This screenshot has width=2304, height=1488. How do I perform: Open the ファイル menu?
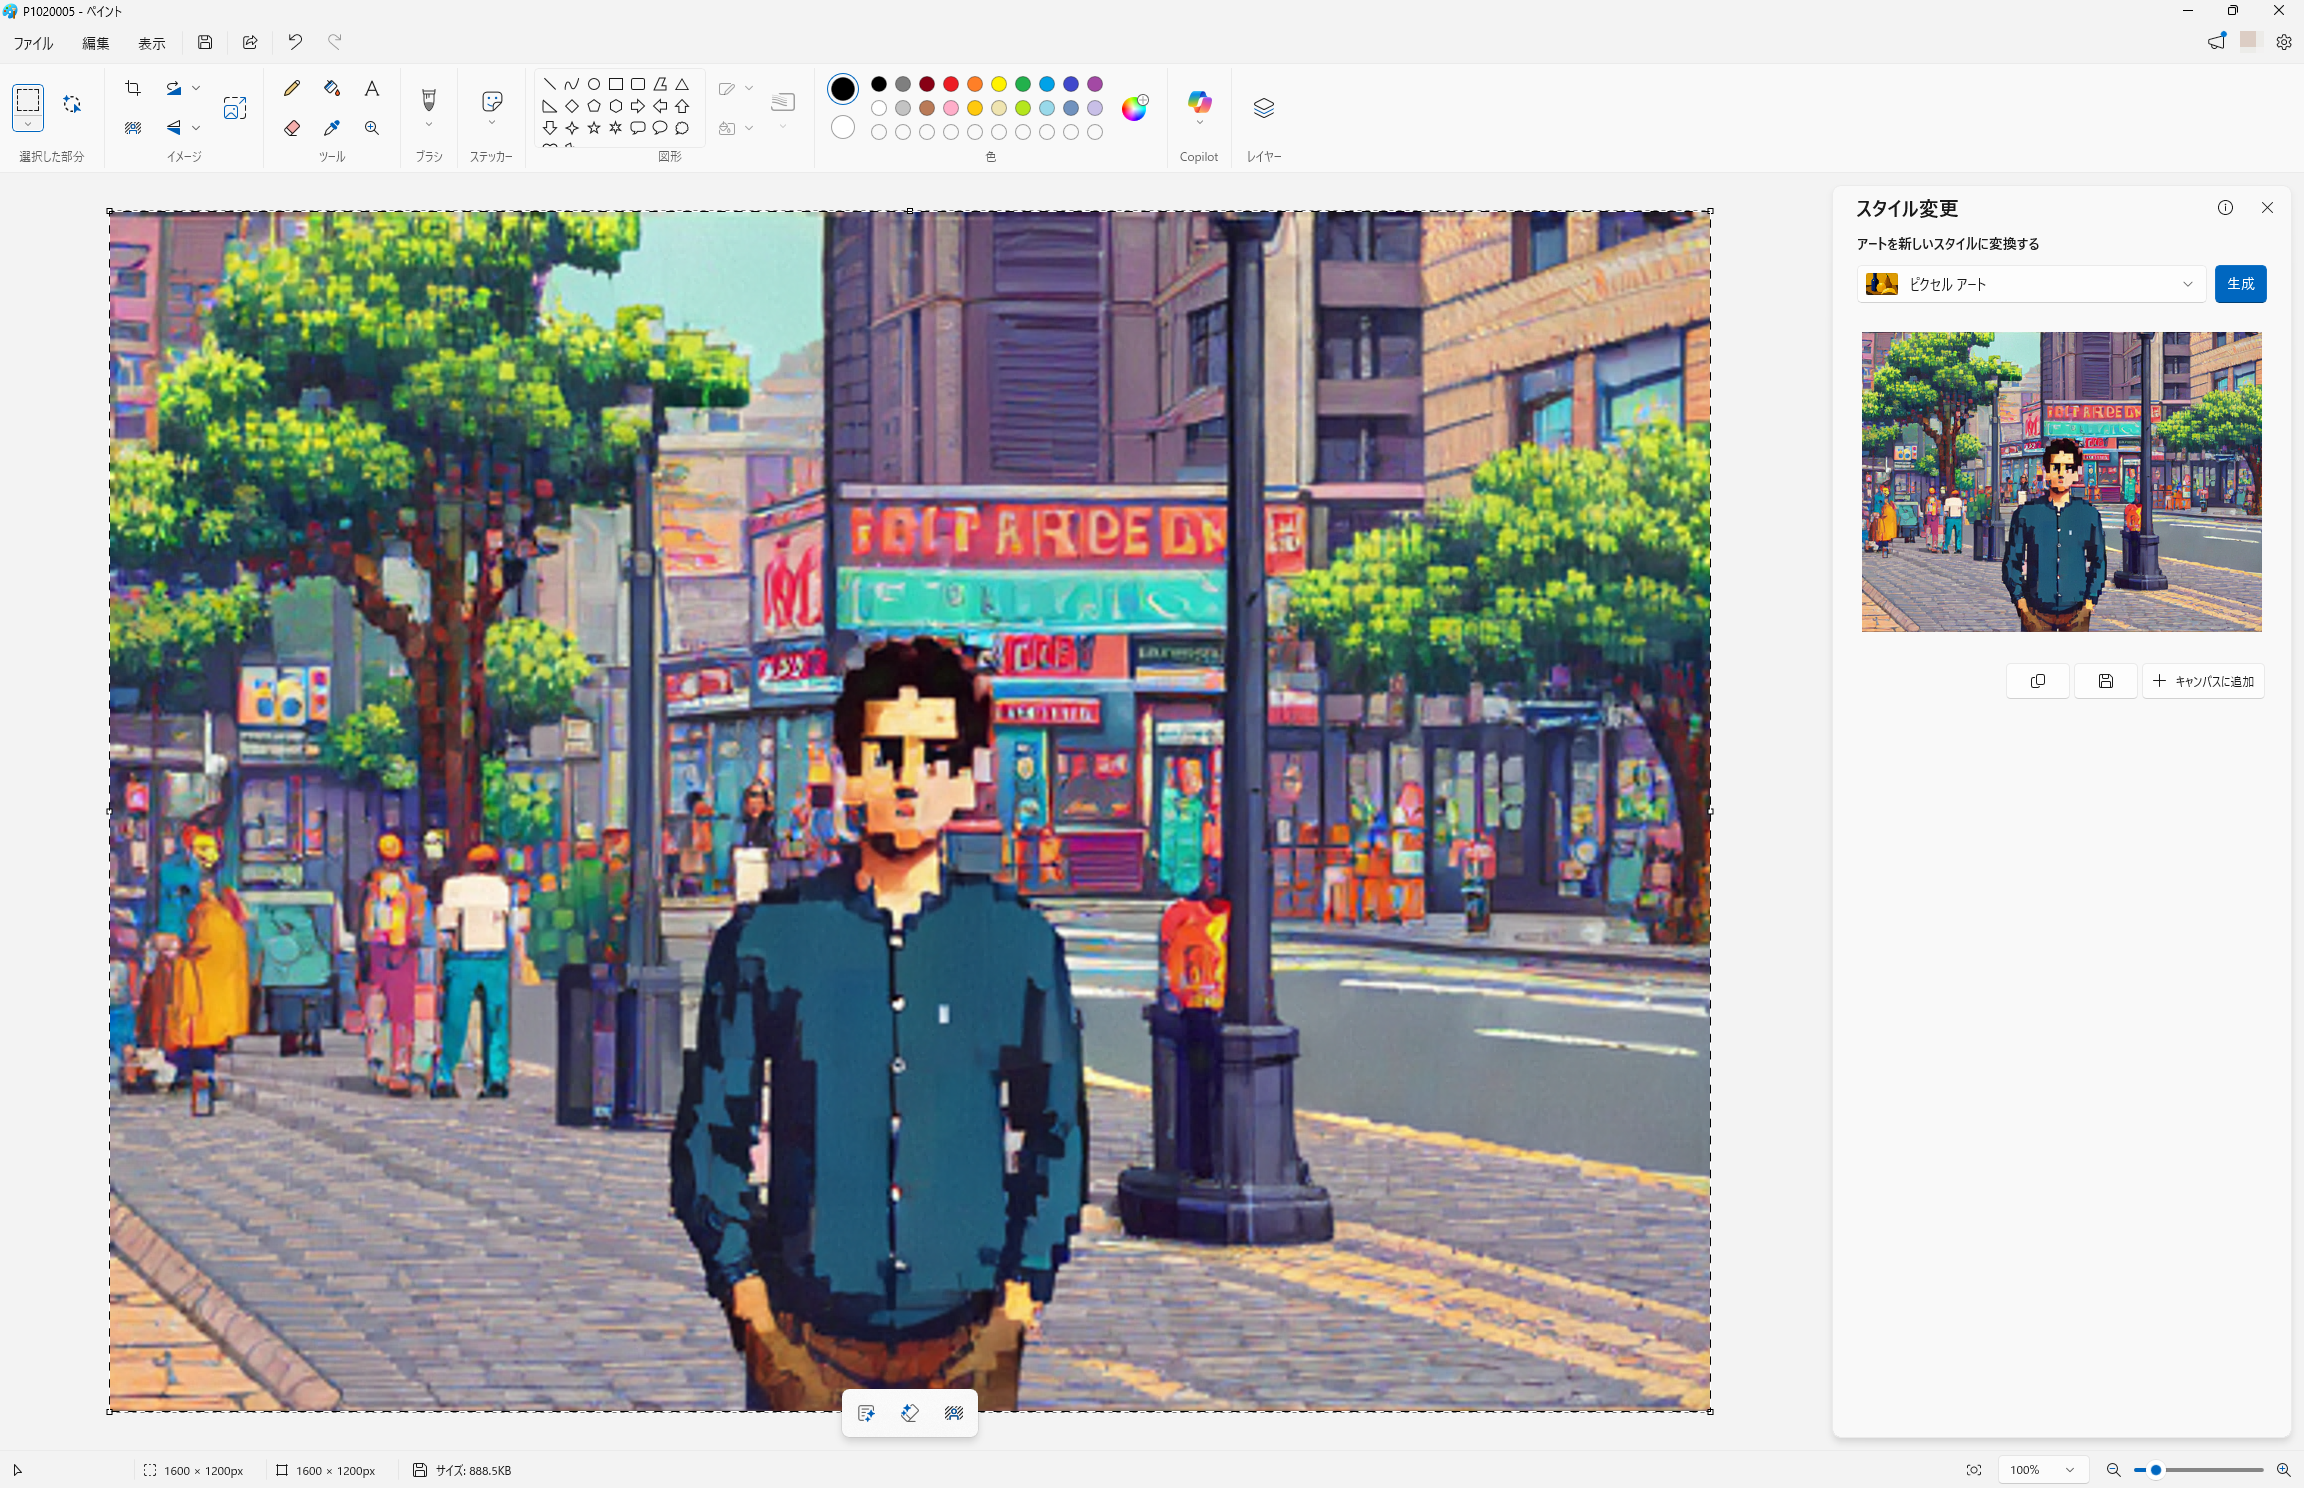[x=34, y=43]
